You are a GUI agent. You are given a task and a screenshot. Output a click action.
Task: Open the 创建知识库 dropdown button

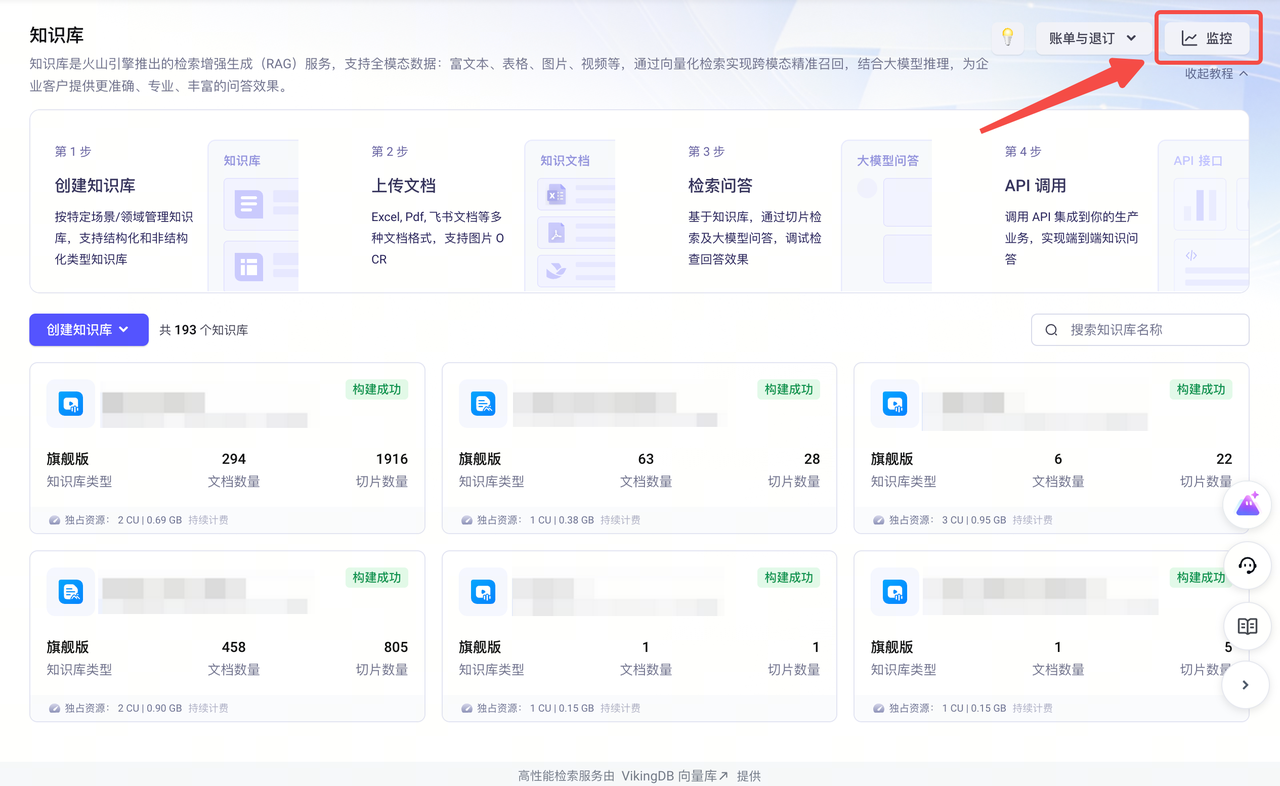coord(89,330)
